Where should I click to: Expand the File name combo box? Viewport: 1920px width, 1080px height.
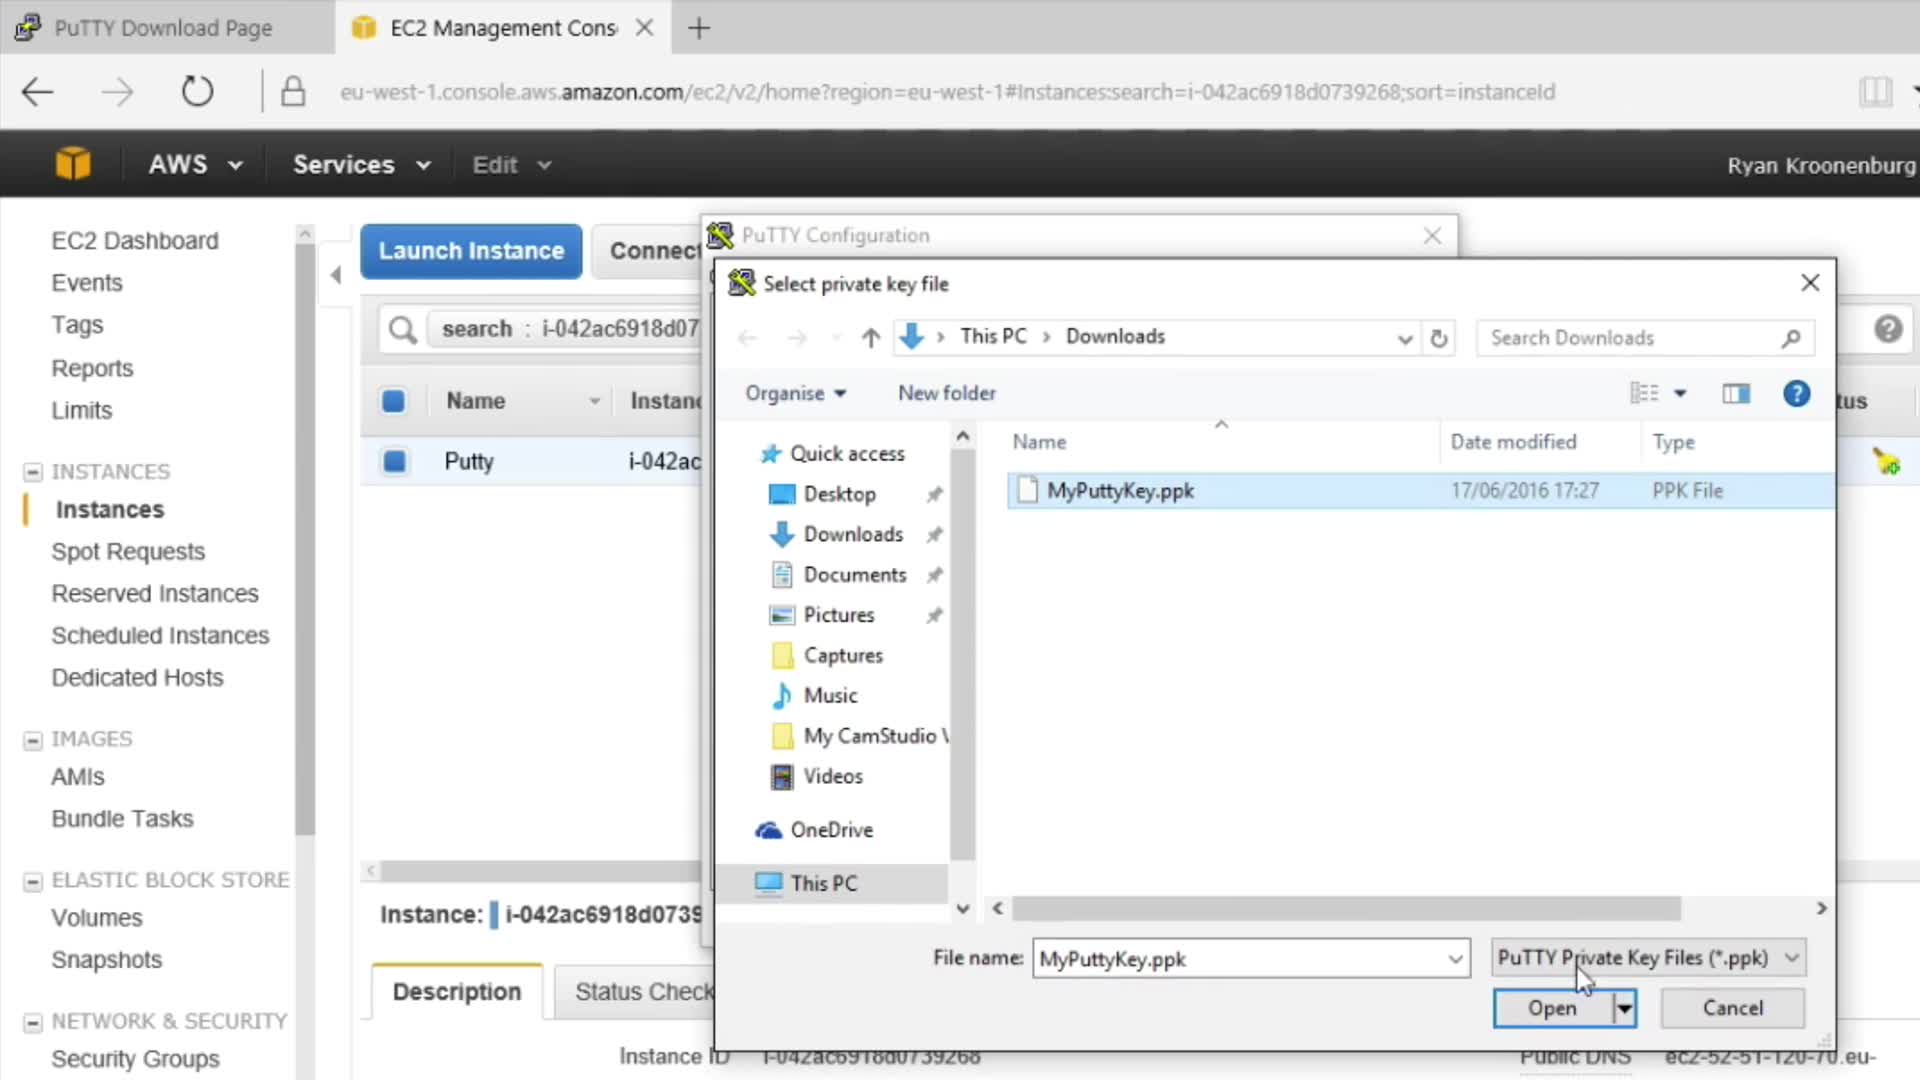pyautogui.click(x=1455, y=959)
